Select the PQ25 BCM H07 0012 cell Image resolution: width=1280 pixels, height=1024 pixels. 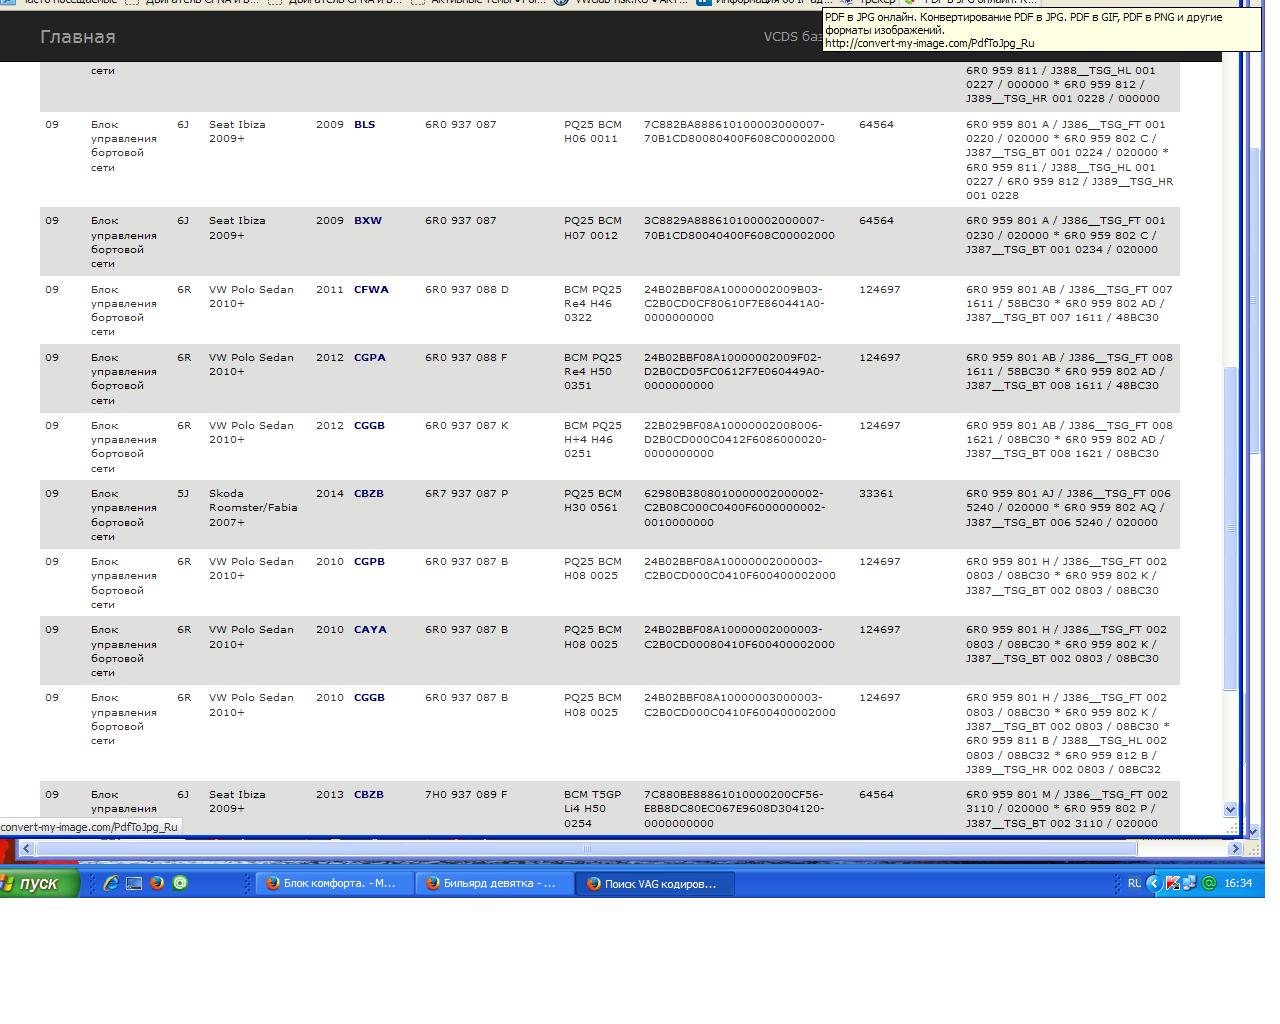593,228
